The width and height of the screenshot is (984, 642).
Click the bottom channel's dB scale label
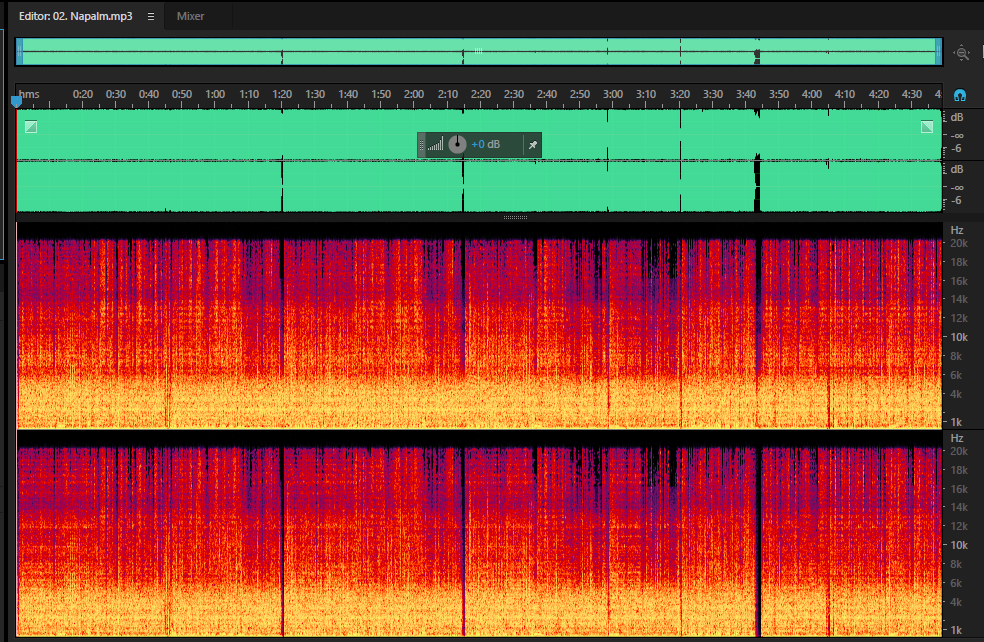(x=957, y=169)
